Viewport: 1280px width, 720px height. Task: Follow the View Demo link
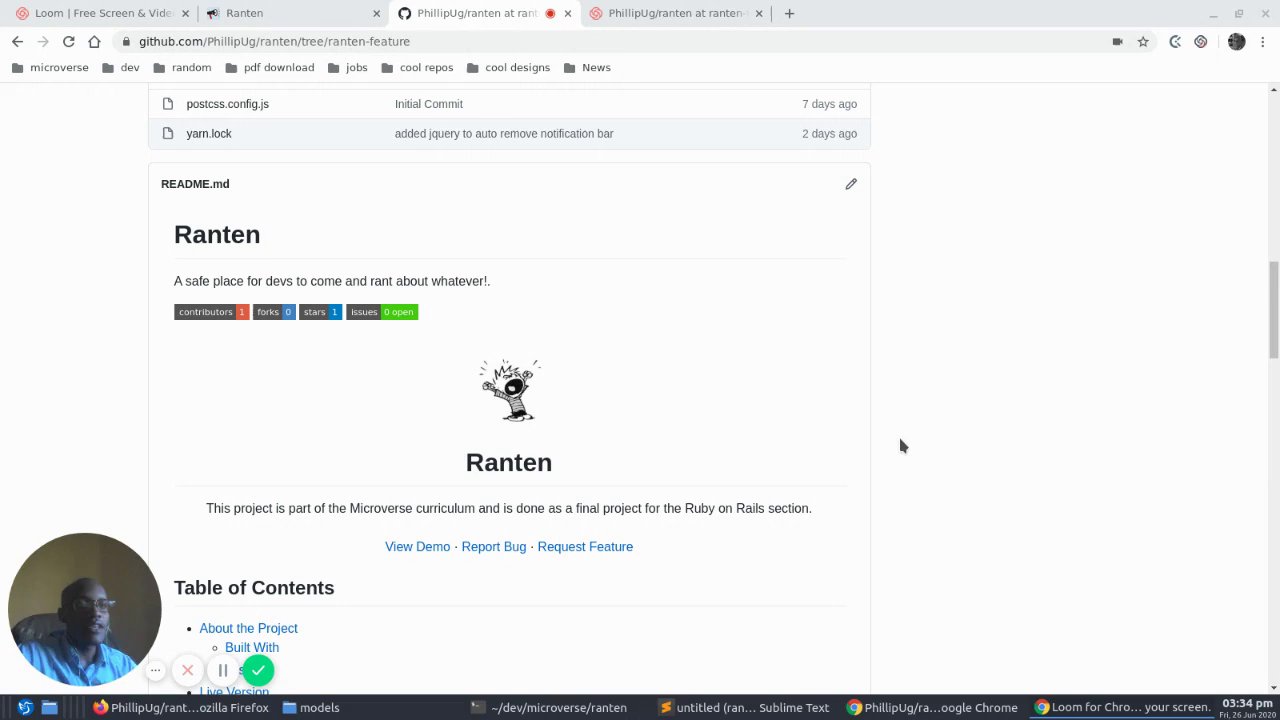pos(417,546)
